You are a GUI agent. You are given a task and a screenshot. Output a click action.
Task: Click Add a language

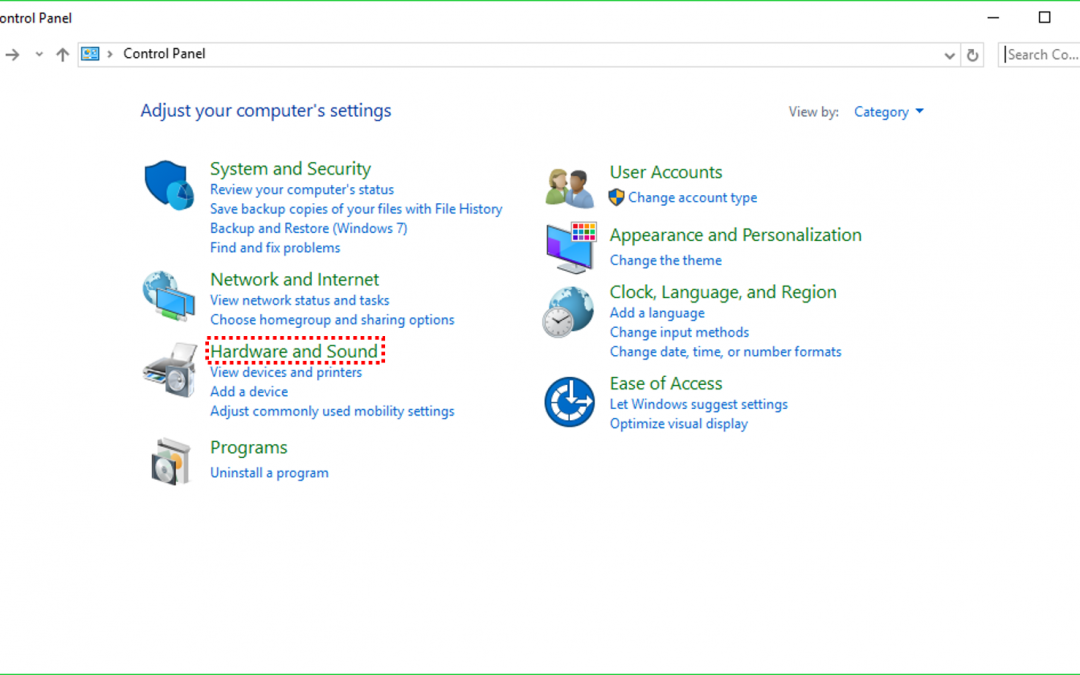click(x=657, y=313)
